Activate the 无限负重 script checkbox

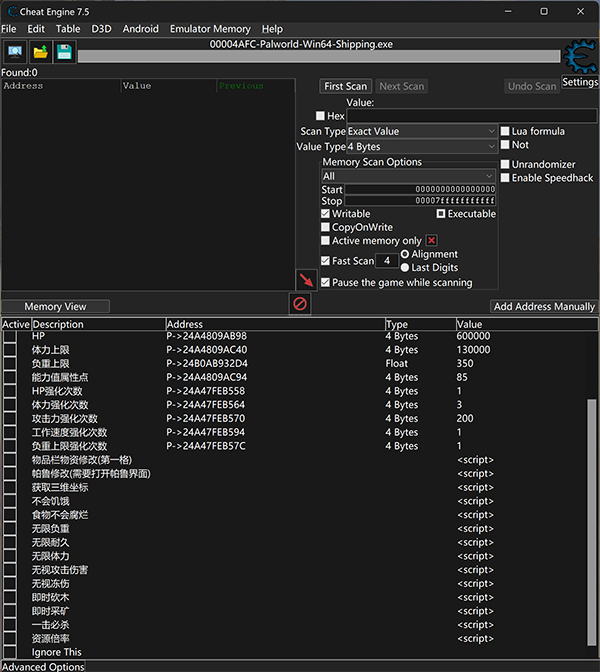coord(9,528)
